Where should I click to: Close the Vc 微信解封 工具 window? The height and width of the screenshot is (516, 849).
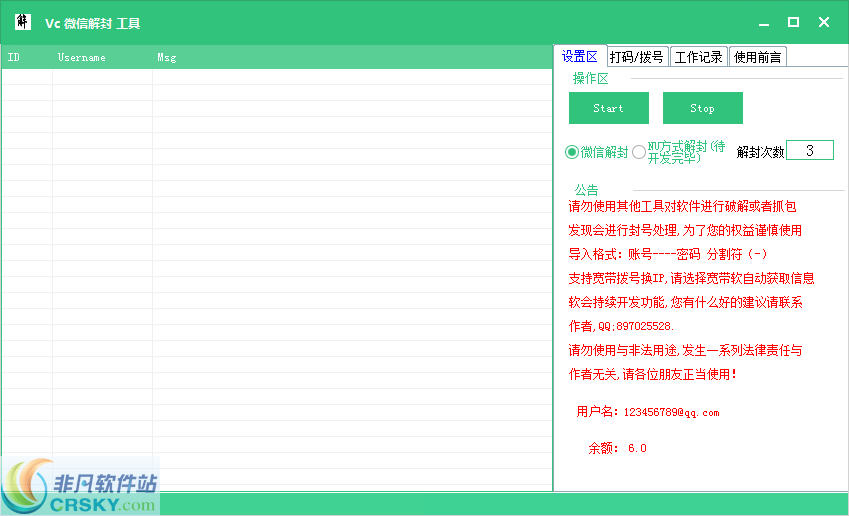[824, 22]
